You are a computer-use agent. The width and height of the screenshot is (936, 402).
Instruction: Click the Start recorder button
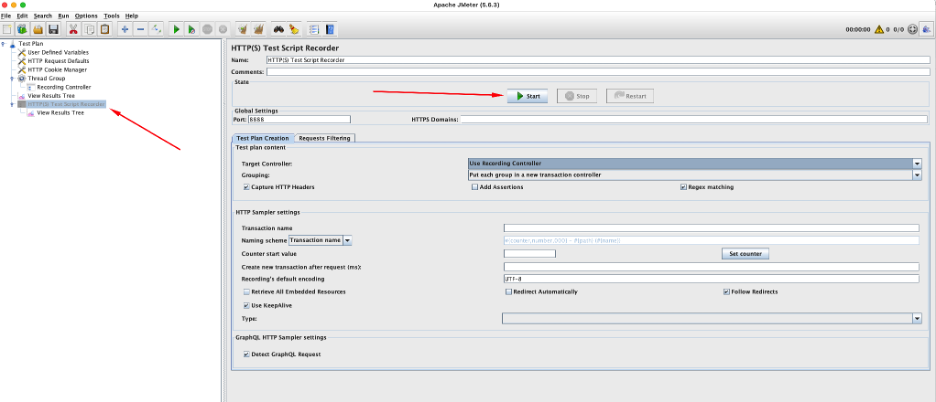528,96
